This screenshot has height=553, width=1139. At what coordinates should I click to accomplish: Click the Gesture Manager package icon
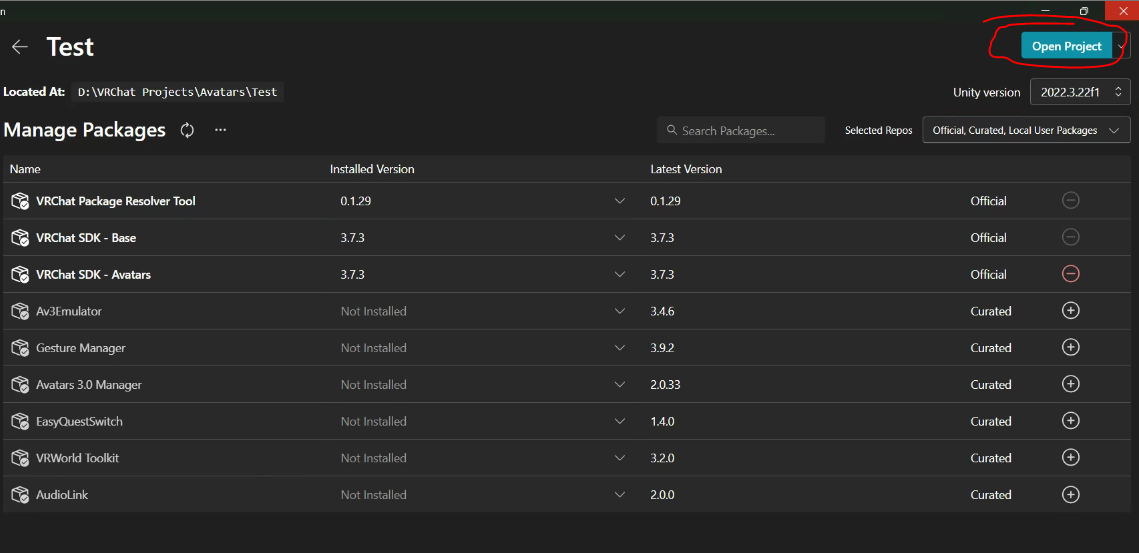pos(20,348)
